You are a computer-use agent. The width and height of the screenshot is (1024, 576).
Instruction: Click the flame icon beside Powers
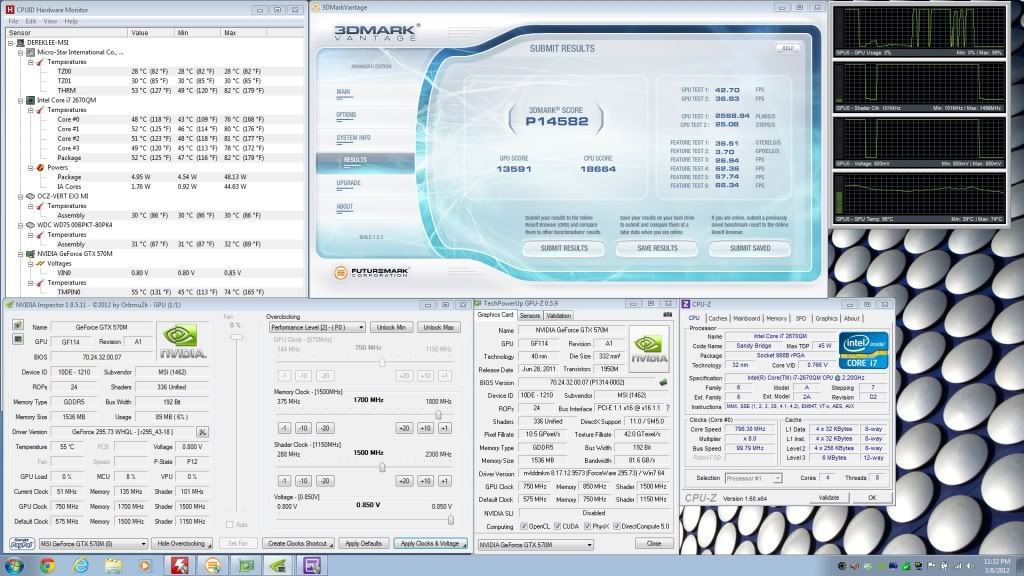point(40,167)
